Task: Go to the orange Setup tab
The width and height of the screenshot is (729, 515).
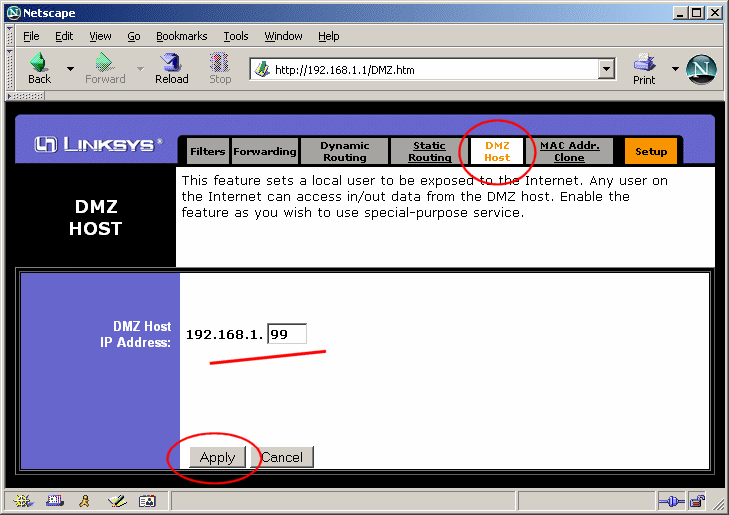Action: pyautogui.click(x=651, y=151)
